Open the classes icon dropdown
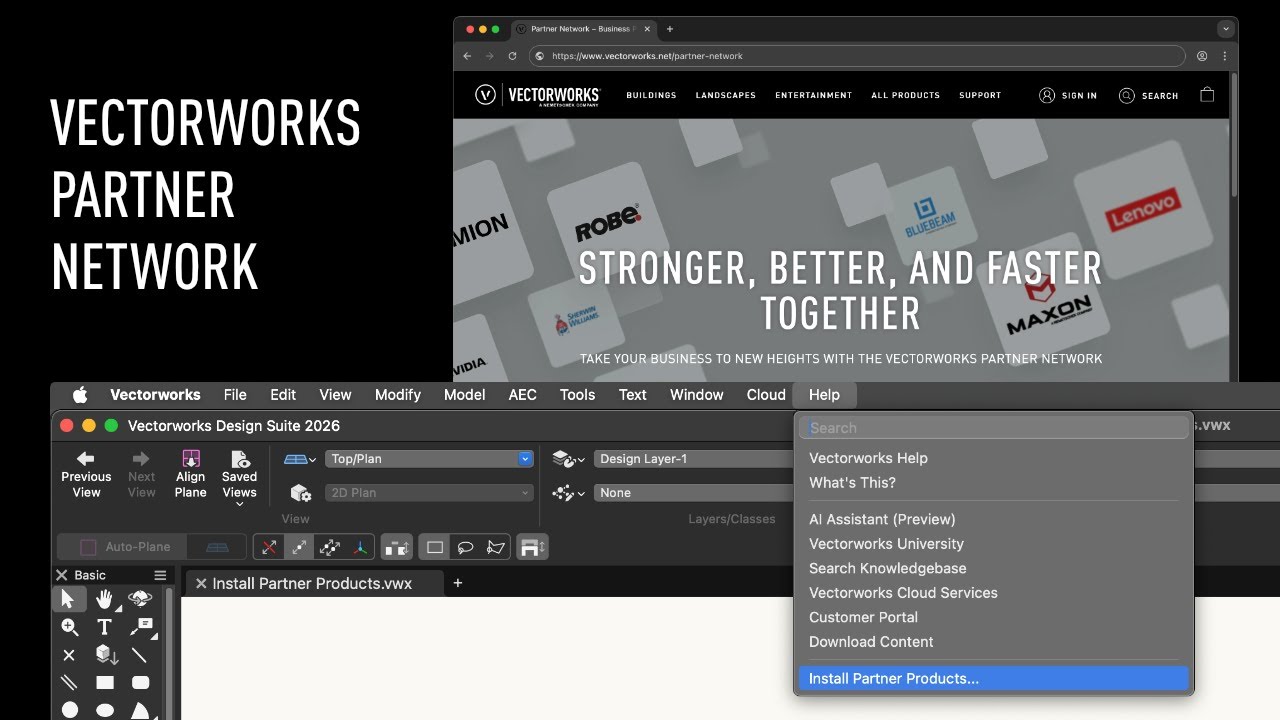Screen dimensions: 1280x720 coord(569,493)
